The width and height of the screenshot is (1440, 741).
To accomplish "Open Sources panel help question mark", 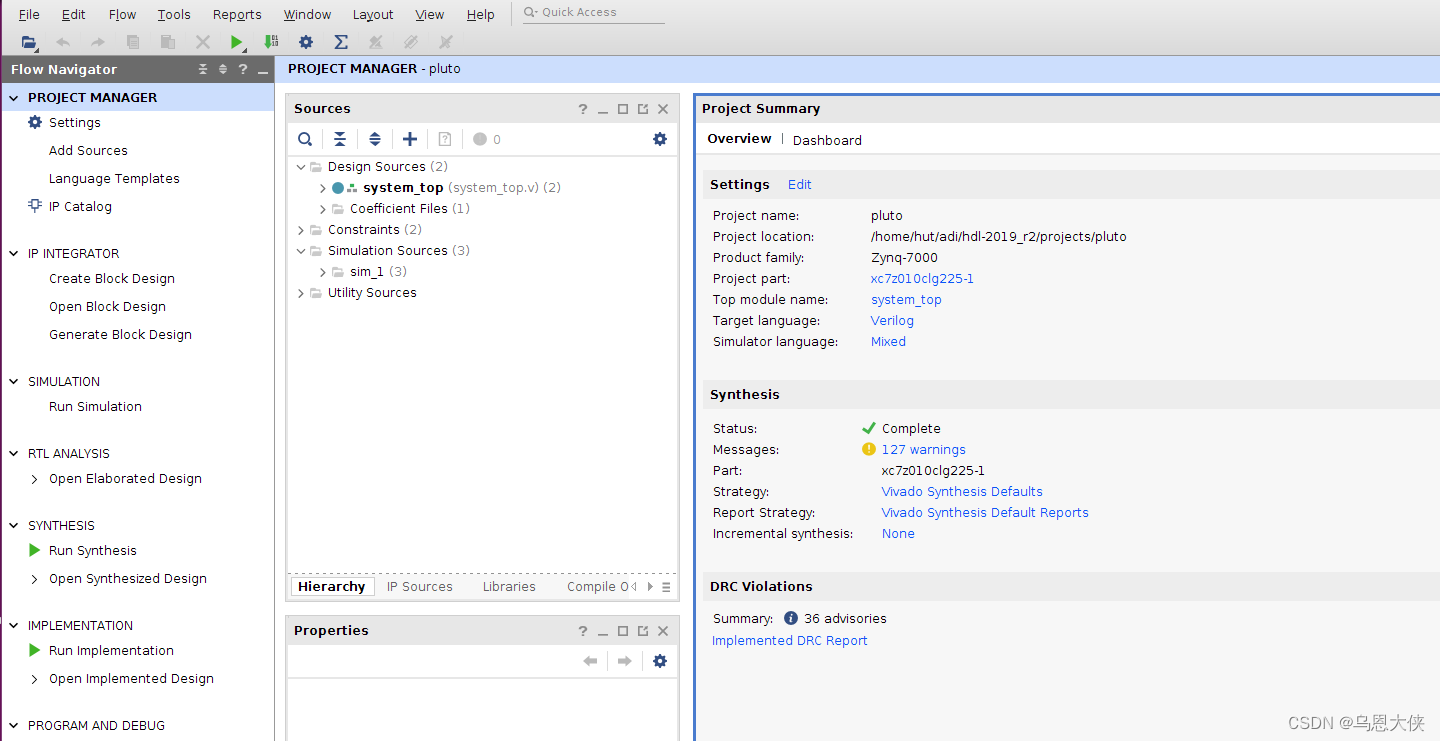I will (583, 109).
